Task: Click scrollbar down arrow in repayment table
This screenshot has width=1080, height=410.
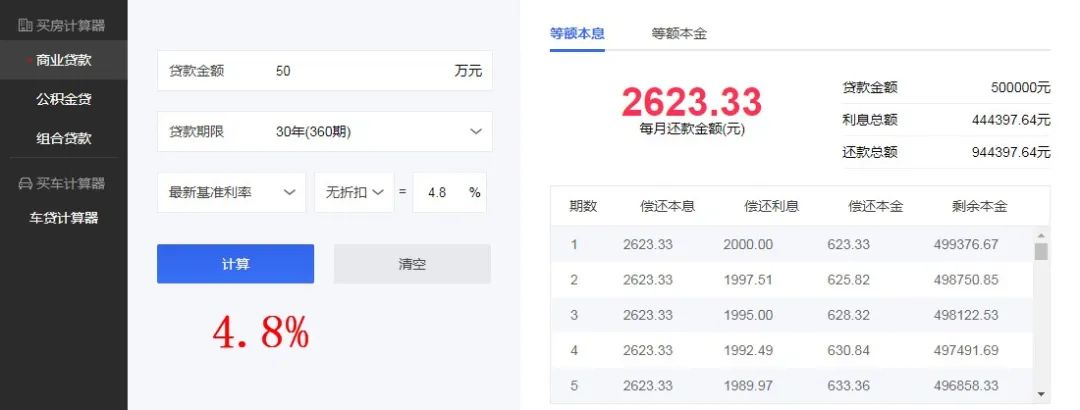Action: 1041,394
